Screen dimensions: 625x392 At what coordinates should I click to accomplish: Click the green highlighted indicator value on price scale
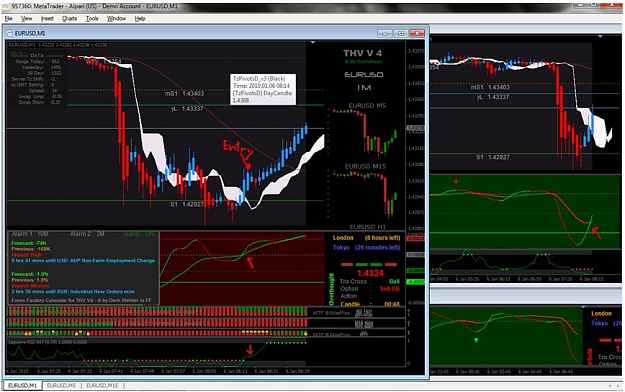[415, 282]
